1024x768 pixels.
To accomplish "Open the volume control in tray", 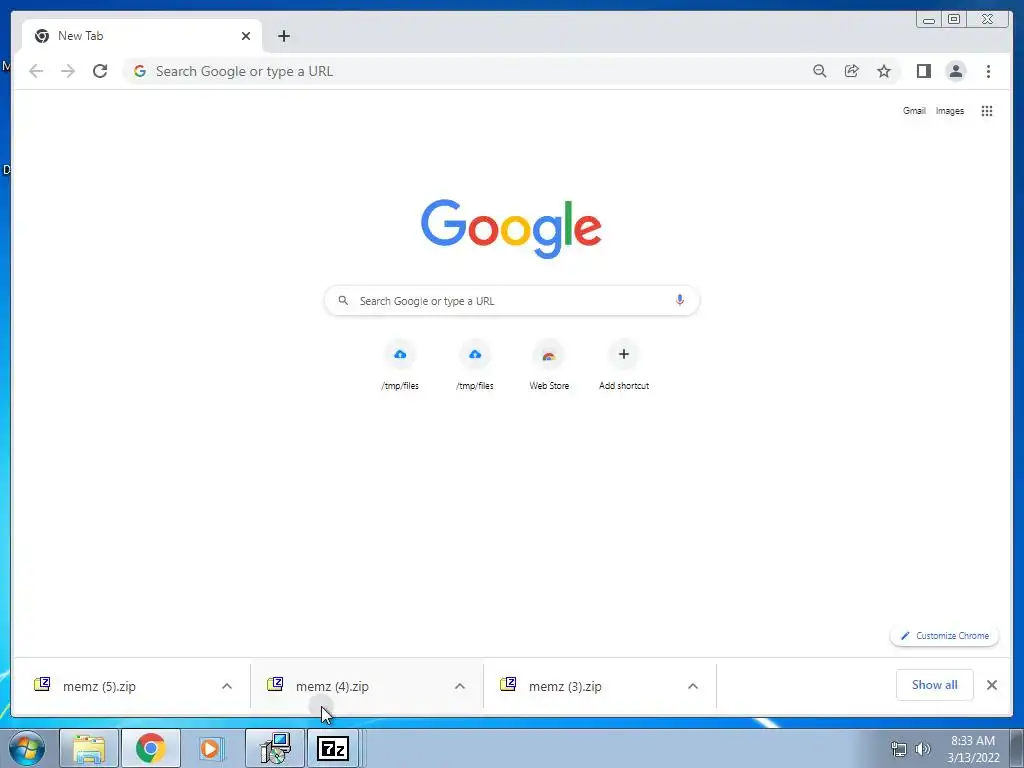I will point(922,749).
